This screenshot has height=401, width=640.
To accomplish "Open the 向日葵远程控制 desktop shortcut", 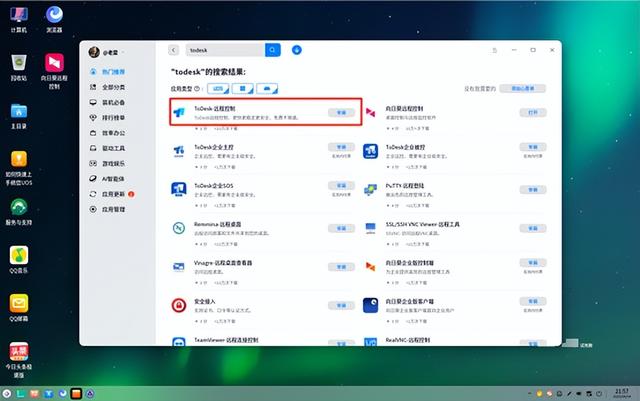I will pos(54,63).
